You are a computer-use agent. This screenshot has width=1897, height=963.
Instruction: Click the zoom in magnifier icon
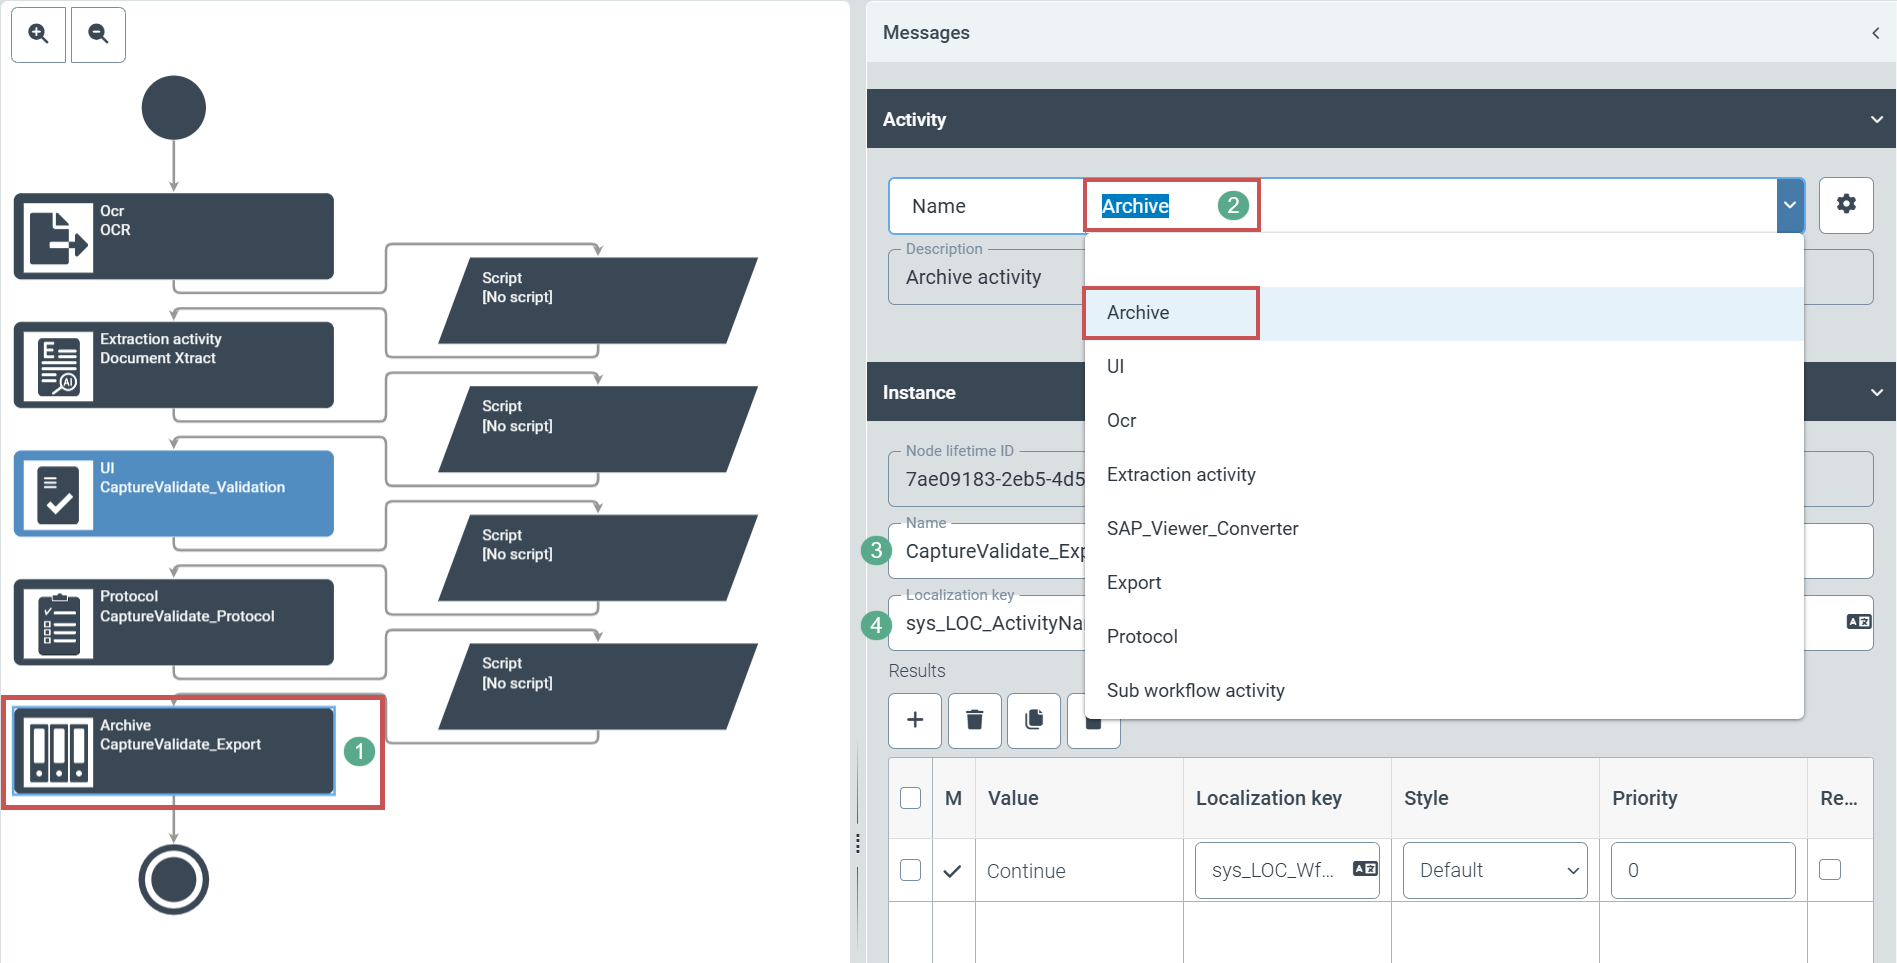click(38, 34)
